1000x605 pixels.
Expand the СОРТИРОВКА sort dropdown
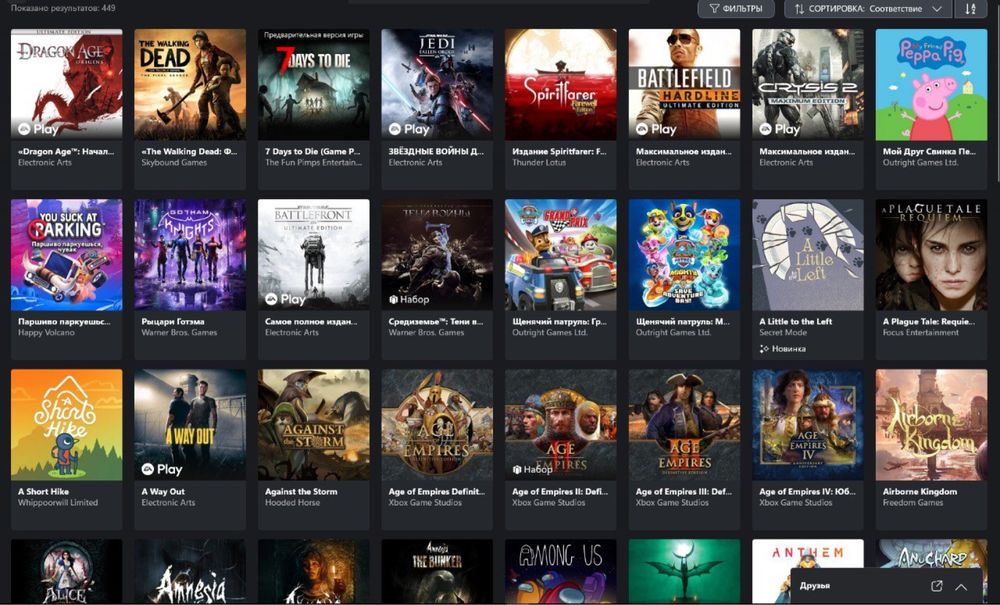(x=868, y=9)
